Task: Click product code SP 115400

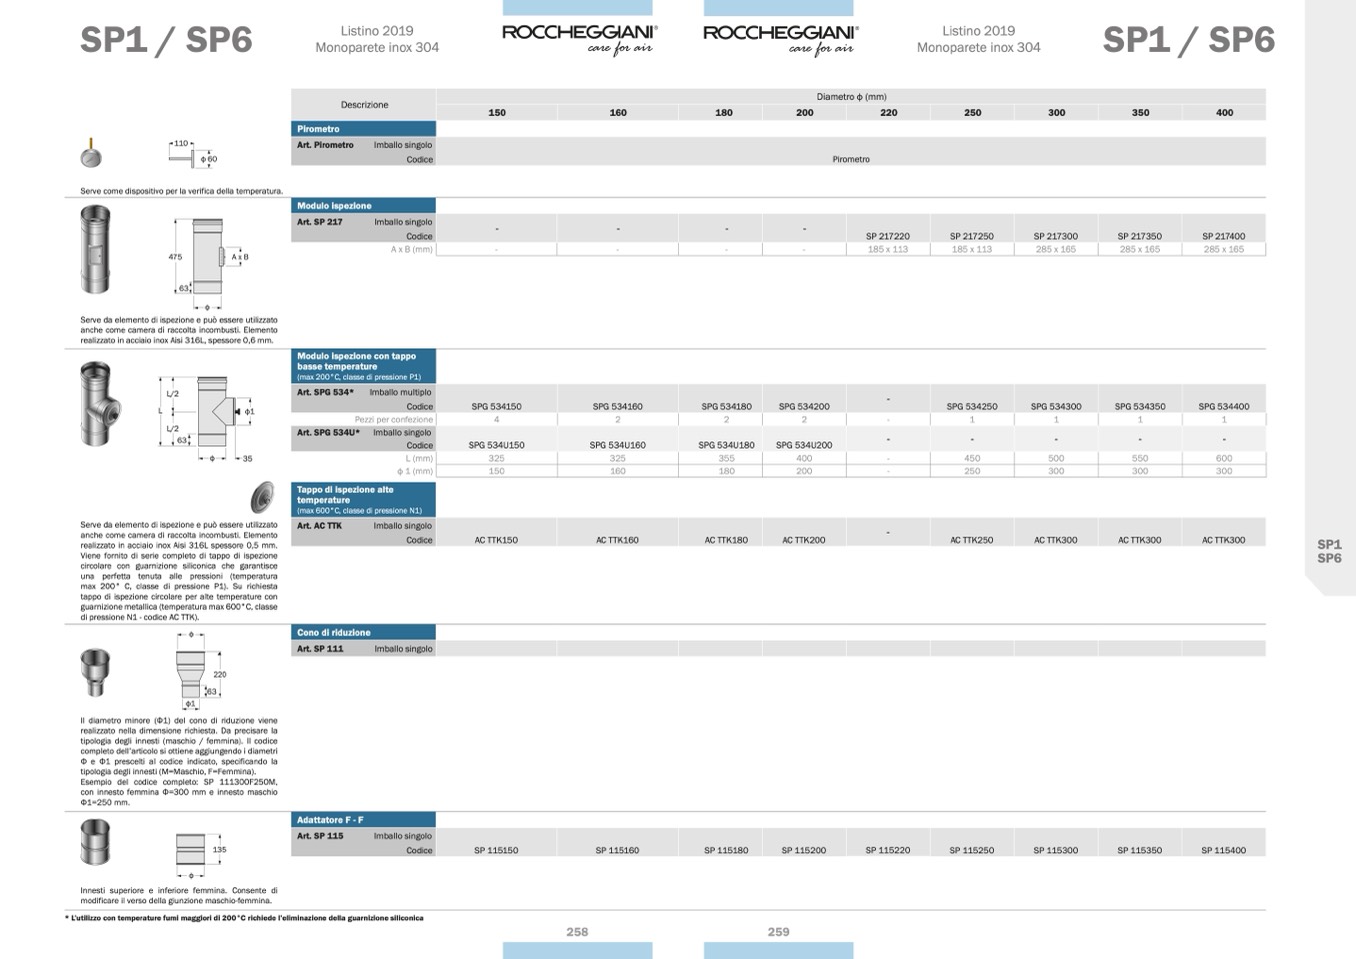Action: (1223, 851)
